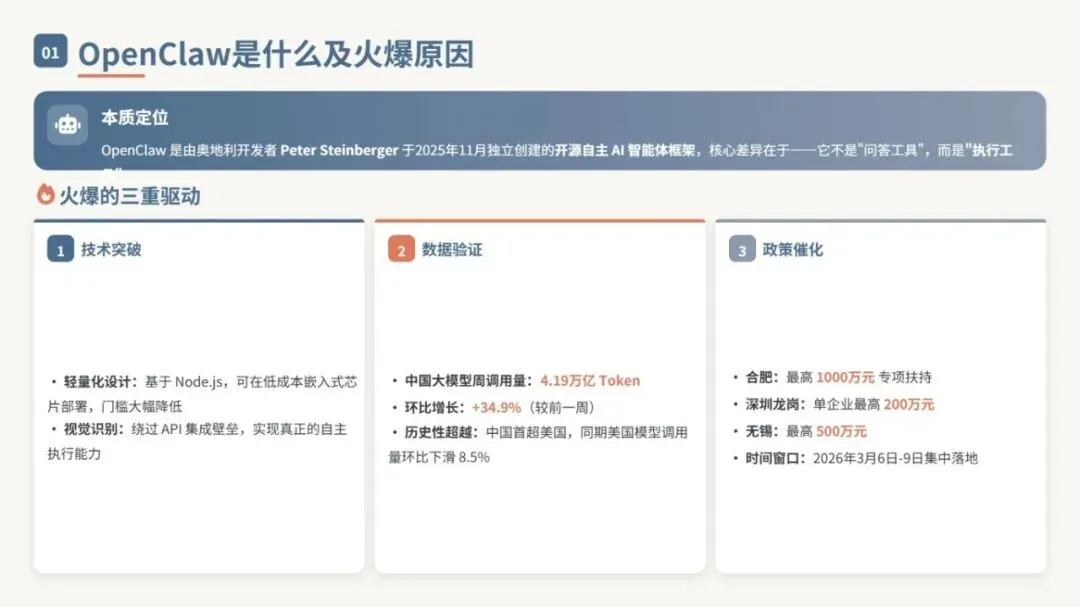This screenshot has height=607, width=1080.
Task: Click the 轻量化设计 bullet label
Action: 101,382
